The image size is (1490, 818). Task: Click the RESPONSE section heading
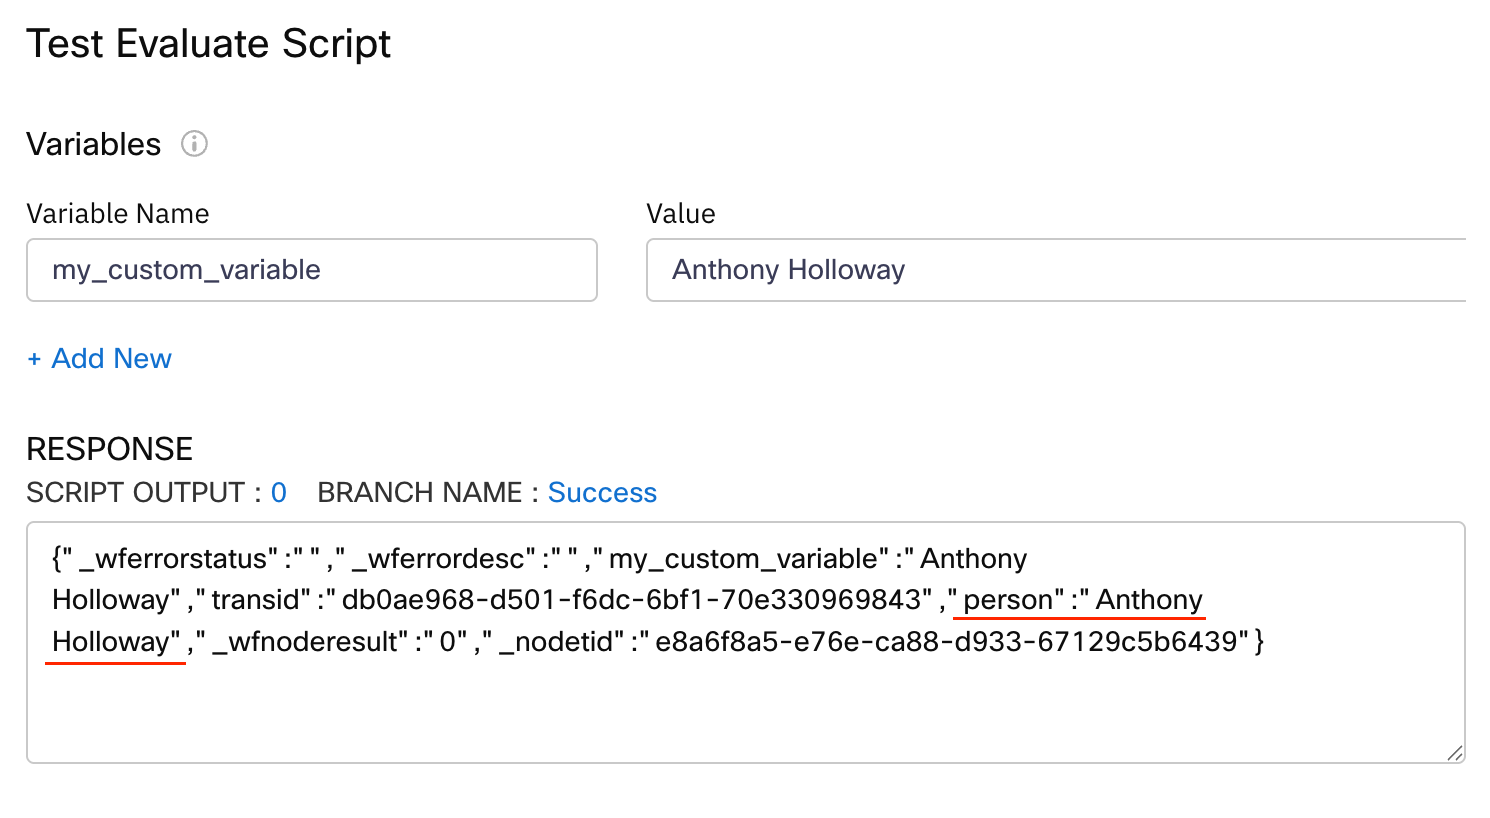point(109,449)
